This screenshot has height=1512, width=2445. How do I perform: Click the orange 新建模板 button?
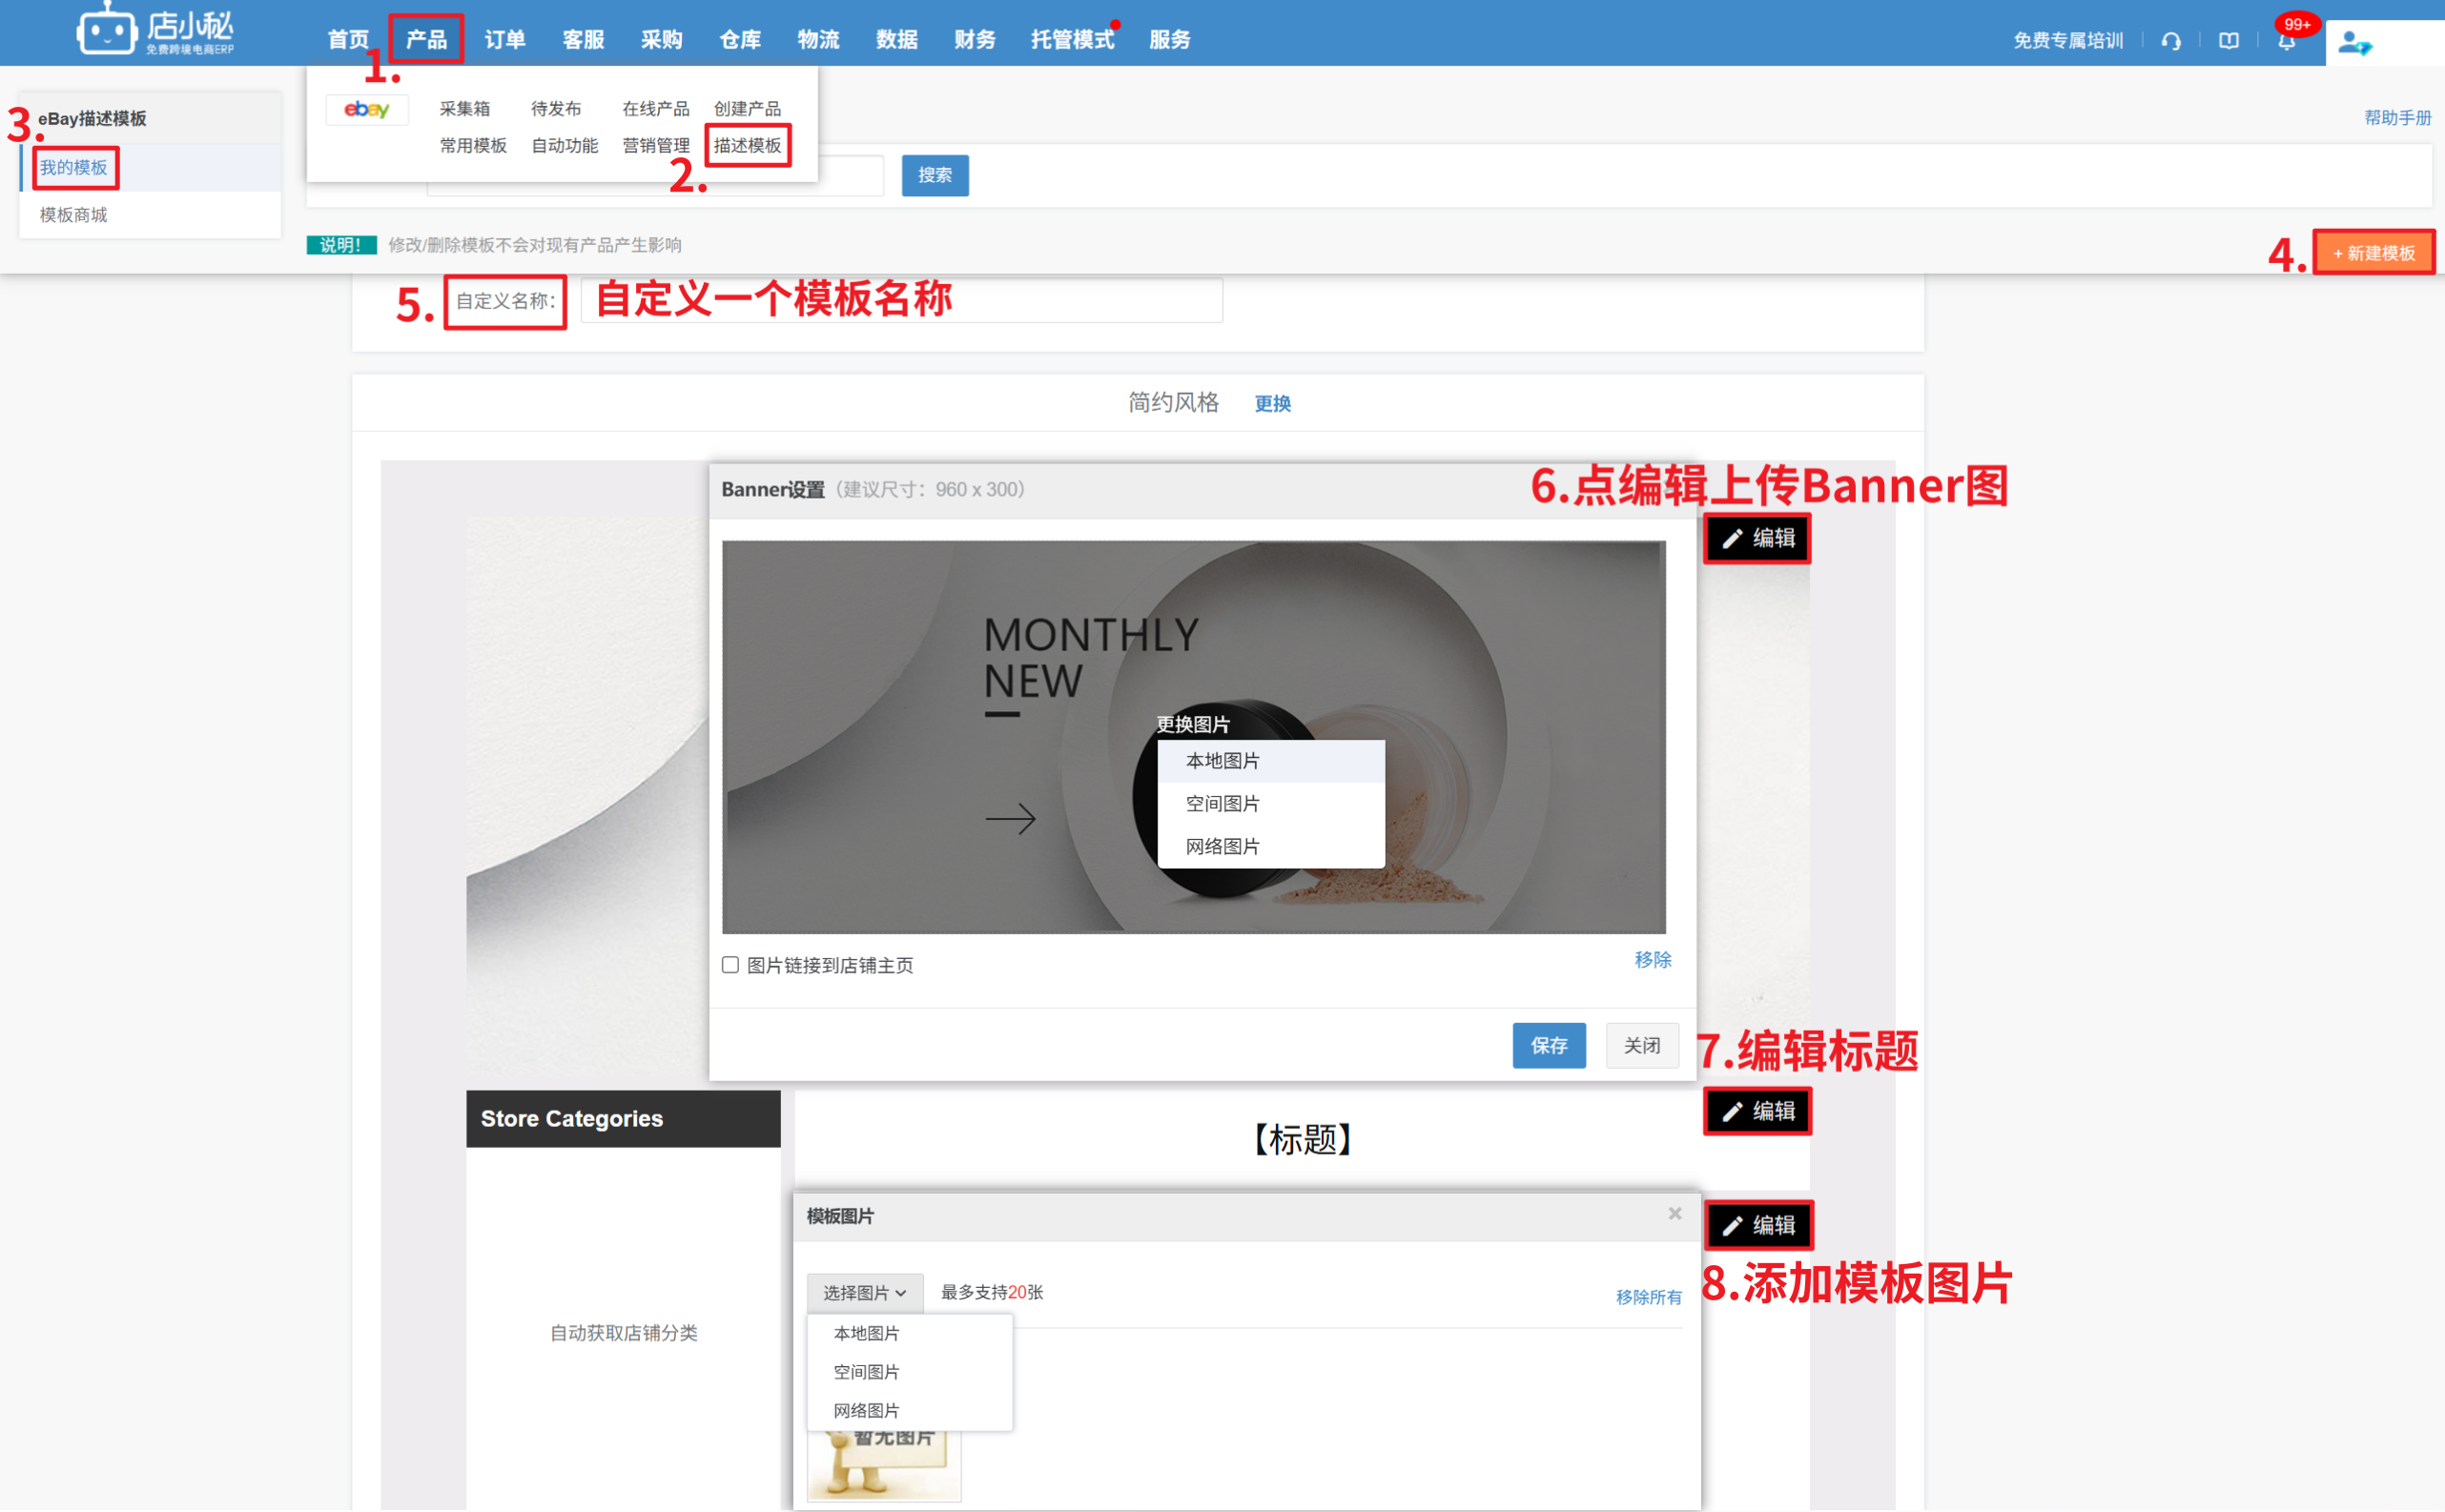pyautogui.click(x=2373, y=253)
